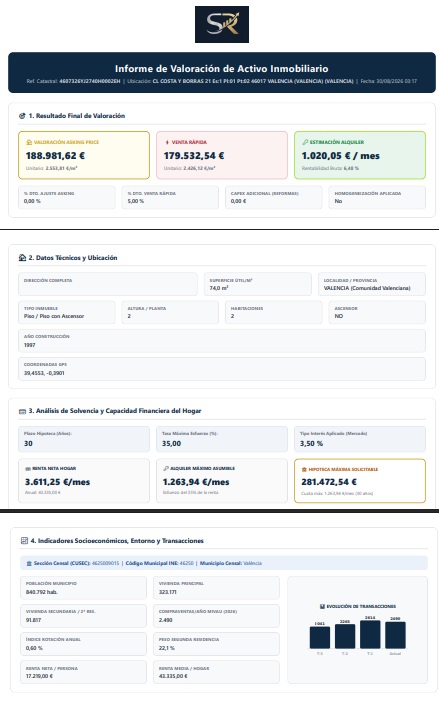Click the % Dto. Venta Rápida value 5,00 %

click(136, 201)
